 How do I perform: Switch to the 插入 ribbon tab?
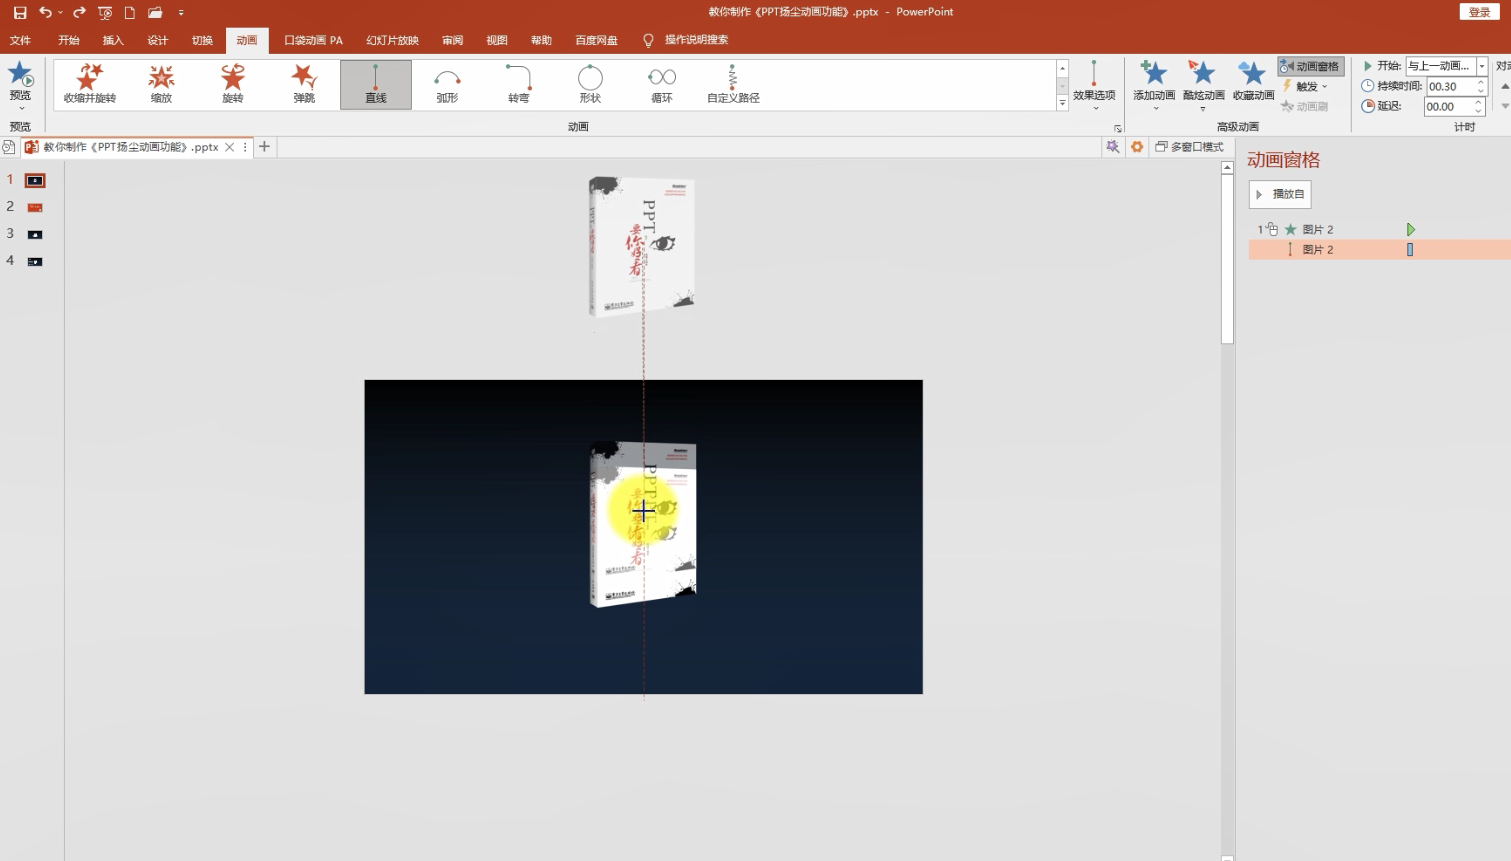point(113,40)
